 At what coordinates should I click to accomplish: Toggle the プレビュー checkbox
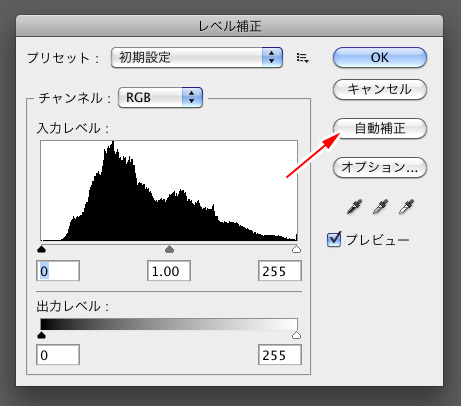click(334, 239)
